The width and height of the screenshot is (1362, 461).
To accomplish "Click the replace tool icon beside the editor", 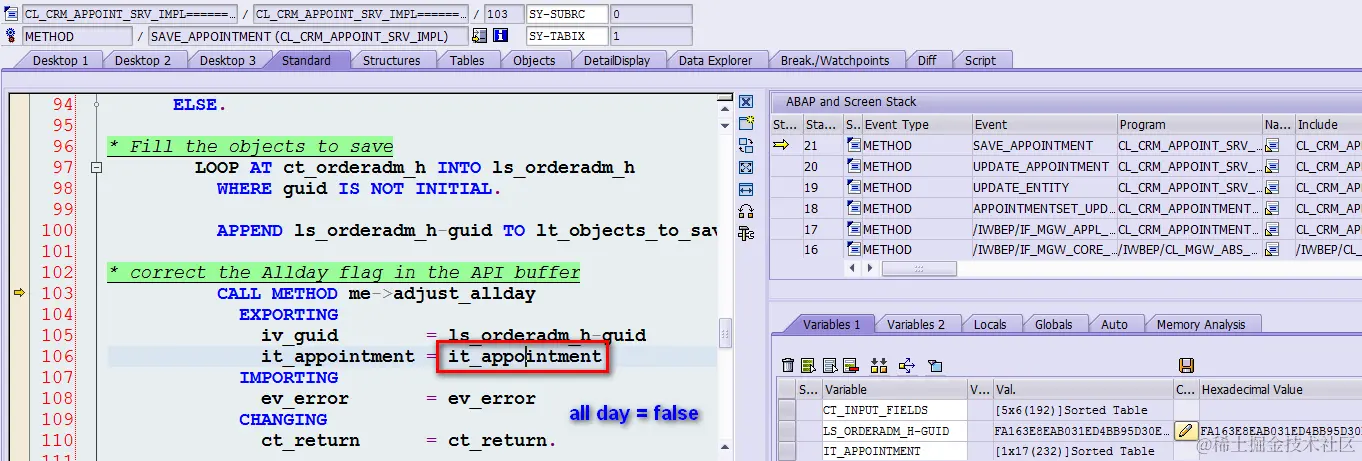I will tap(746, 146).
